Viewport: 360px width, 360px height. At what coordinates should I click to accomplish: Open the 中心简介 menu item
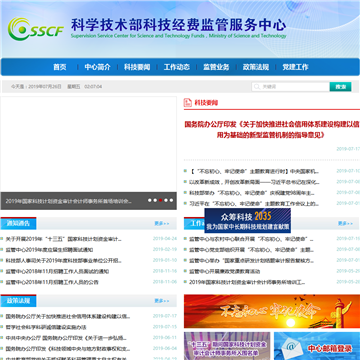[97, 67]
